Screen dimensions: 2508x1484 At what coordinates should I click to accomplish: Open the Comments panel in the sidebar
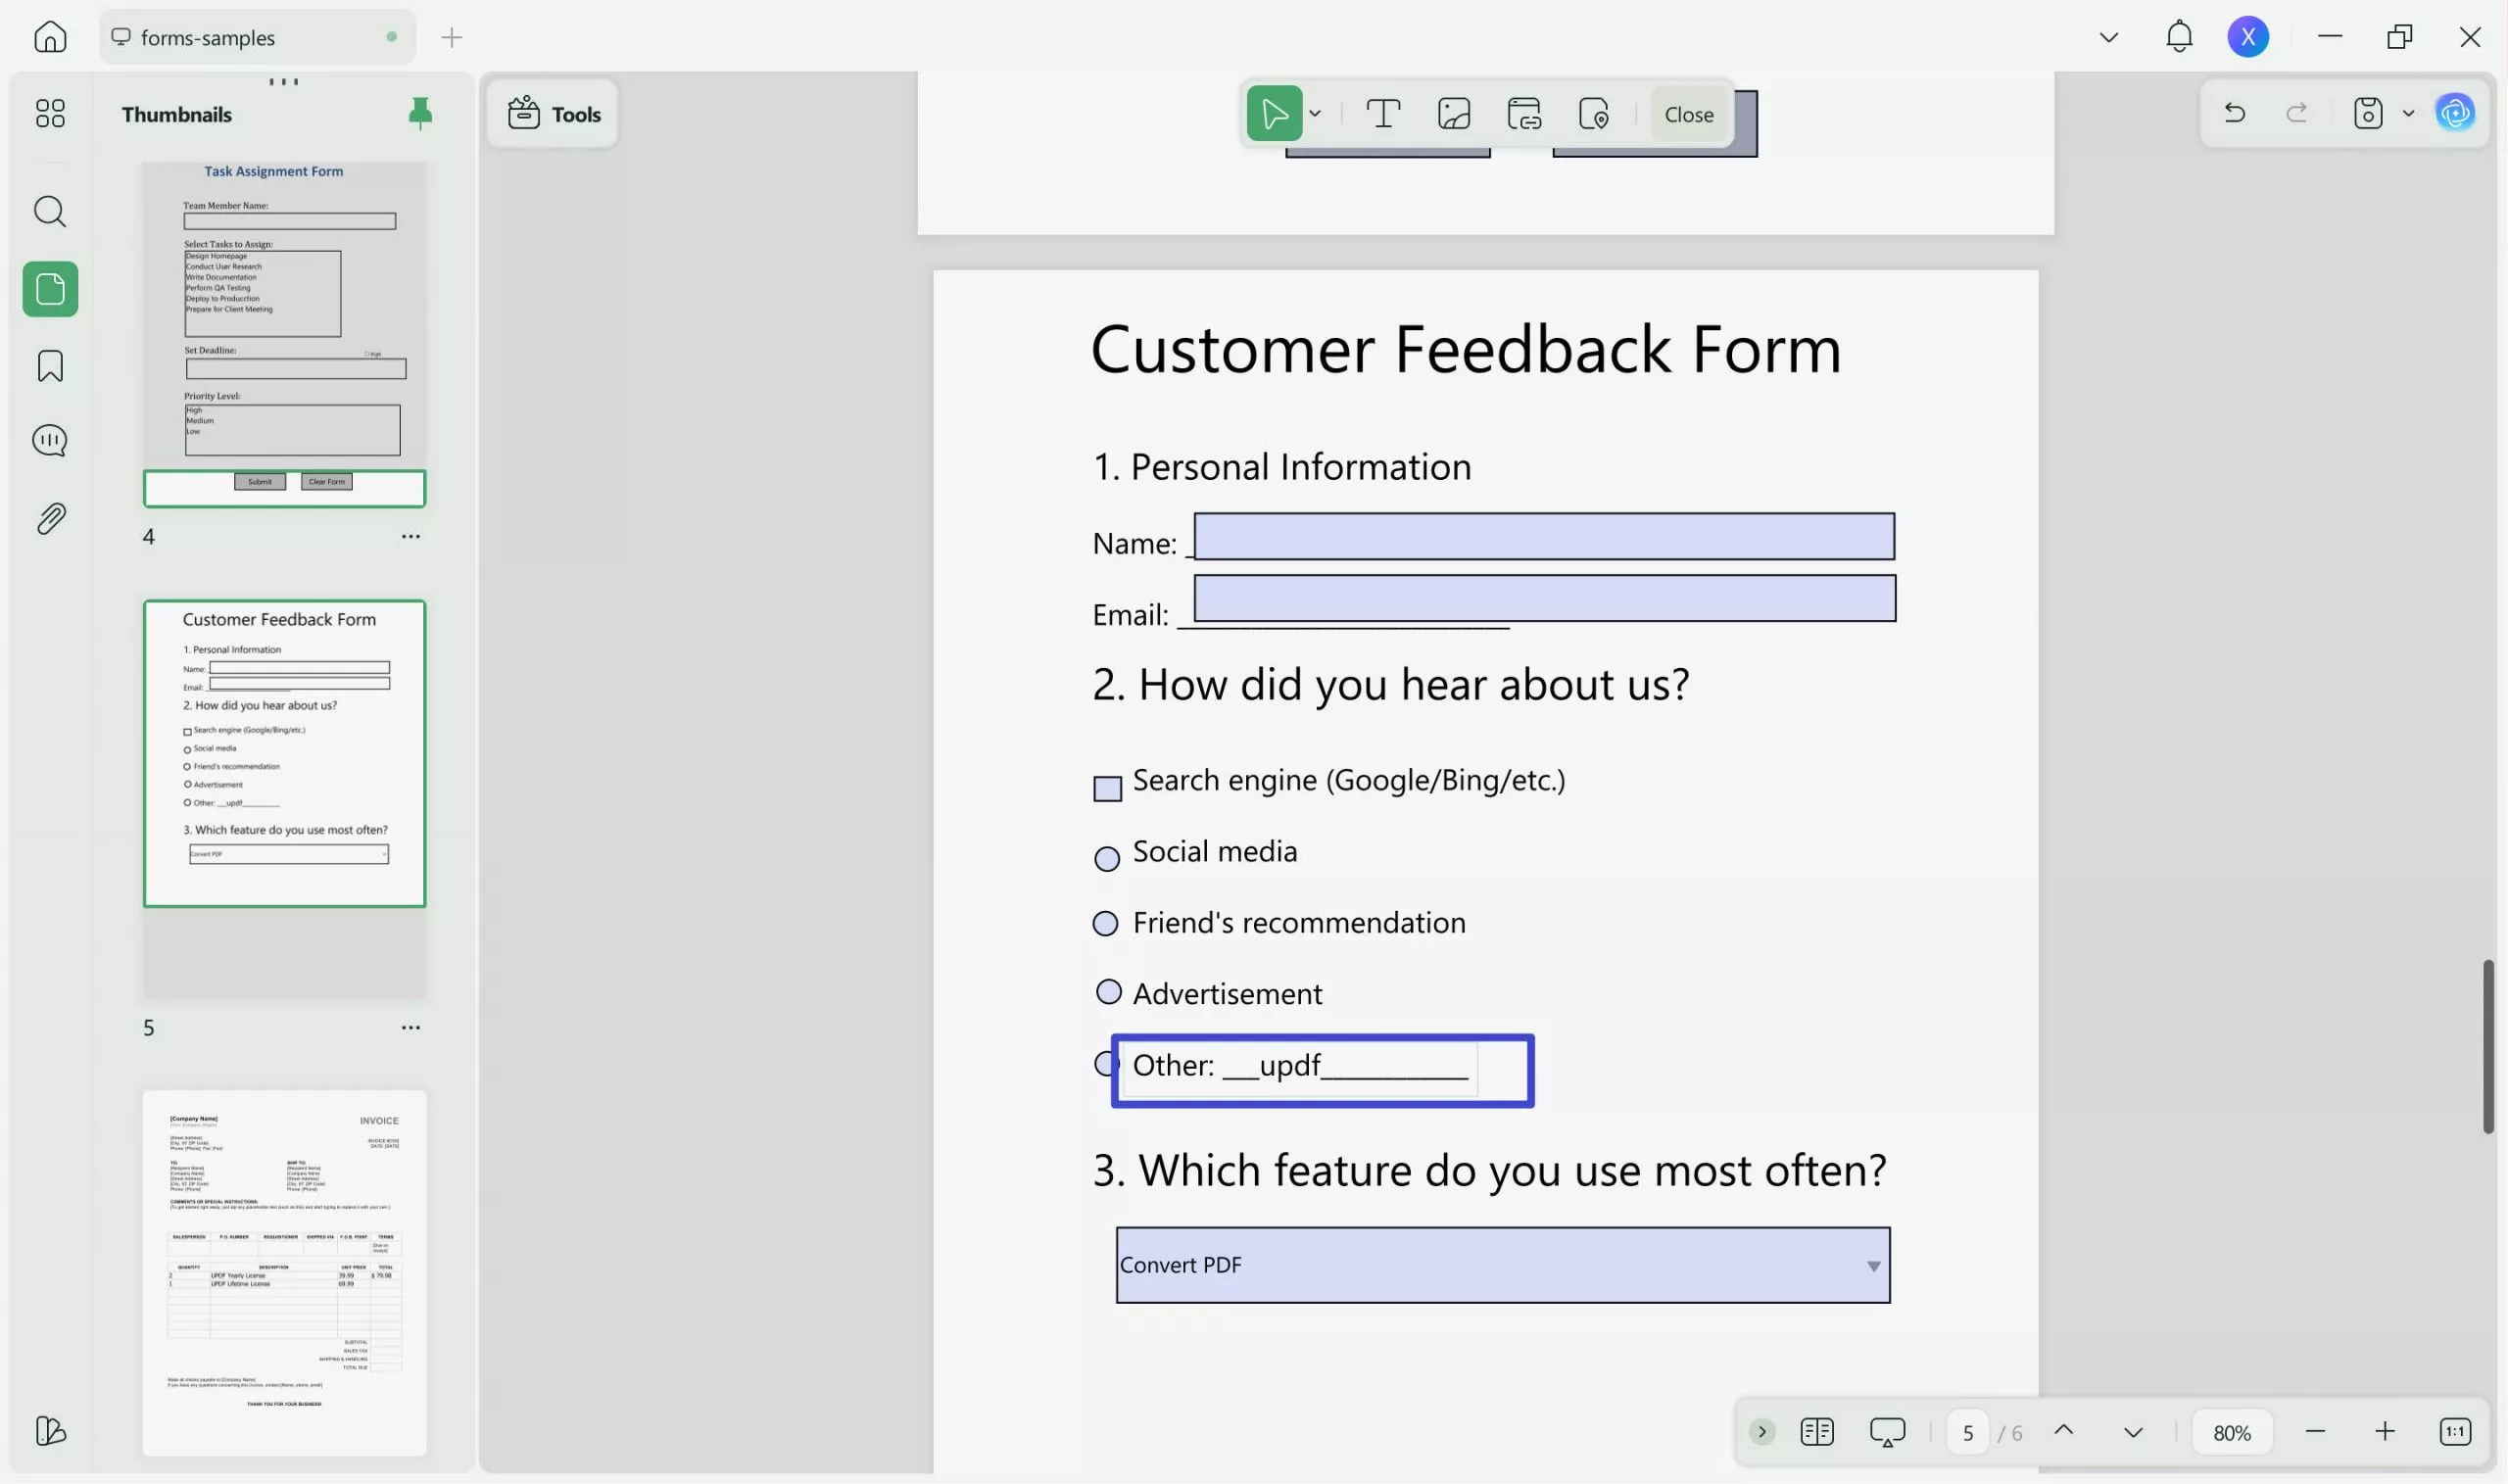pos(49,440)
